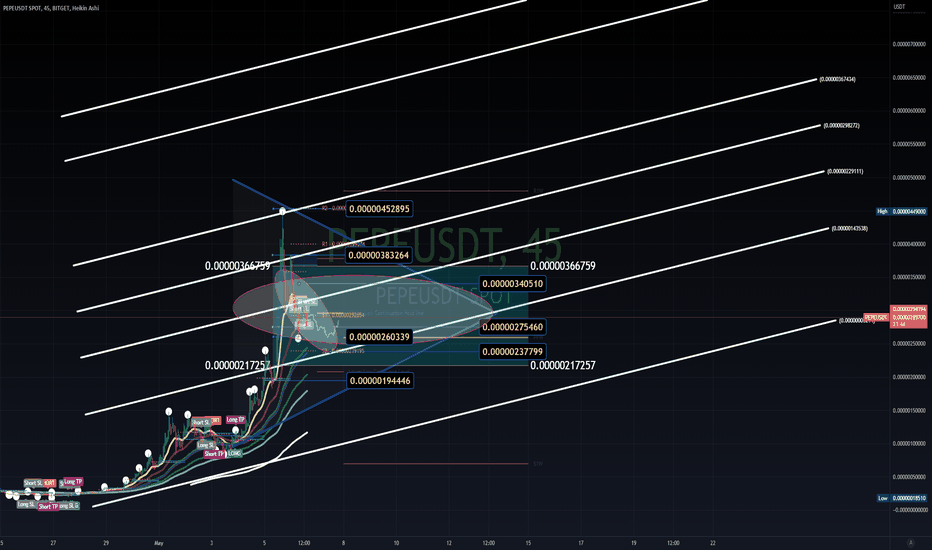Click the 0.00000100000 price axis tick

pos(909,444)
